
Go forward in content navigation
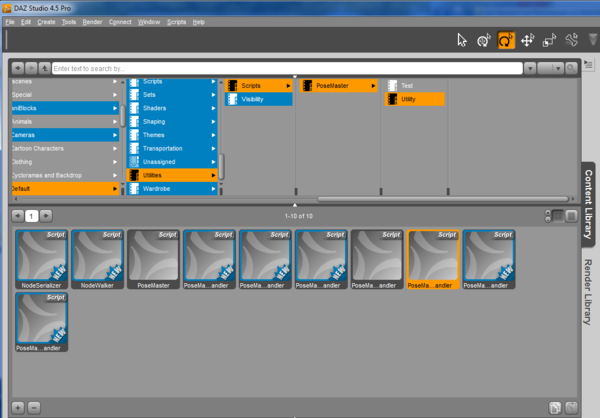click(x=31, y=68)
